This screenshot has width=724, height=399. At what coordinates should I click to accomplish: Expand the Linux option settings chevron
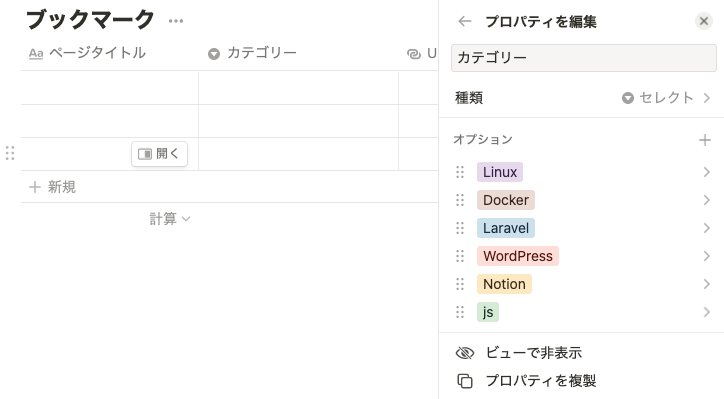coord(706,172)
